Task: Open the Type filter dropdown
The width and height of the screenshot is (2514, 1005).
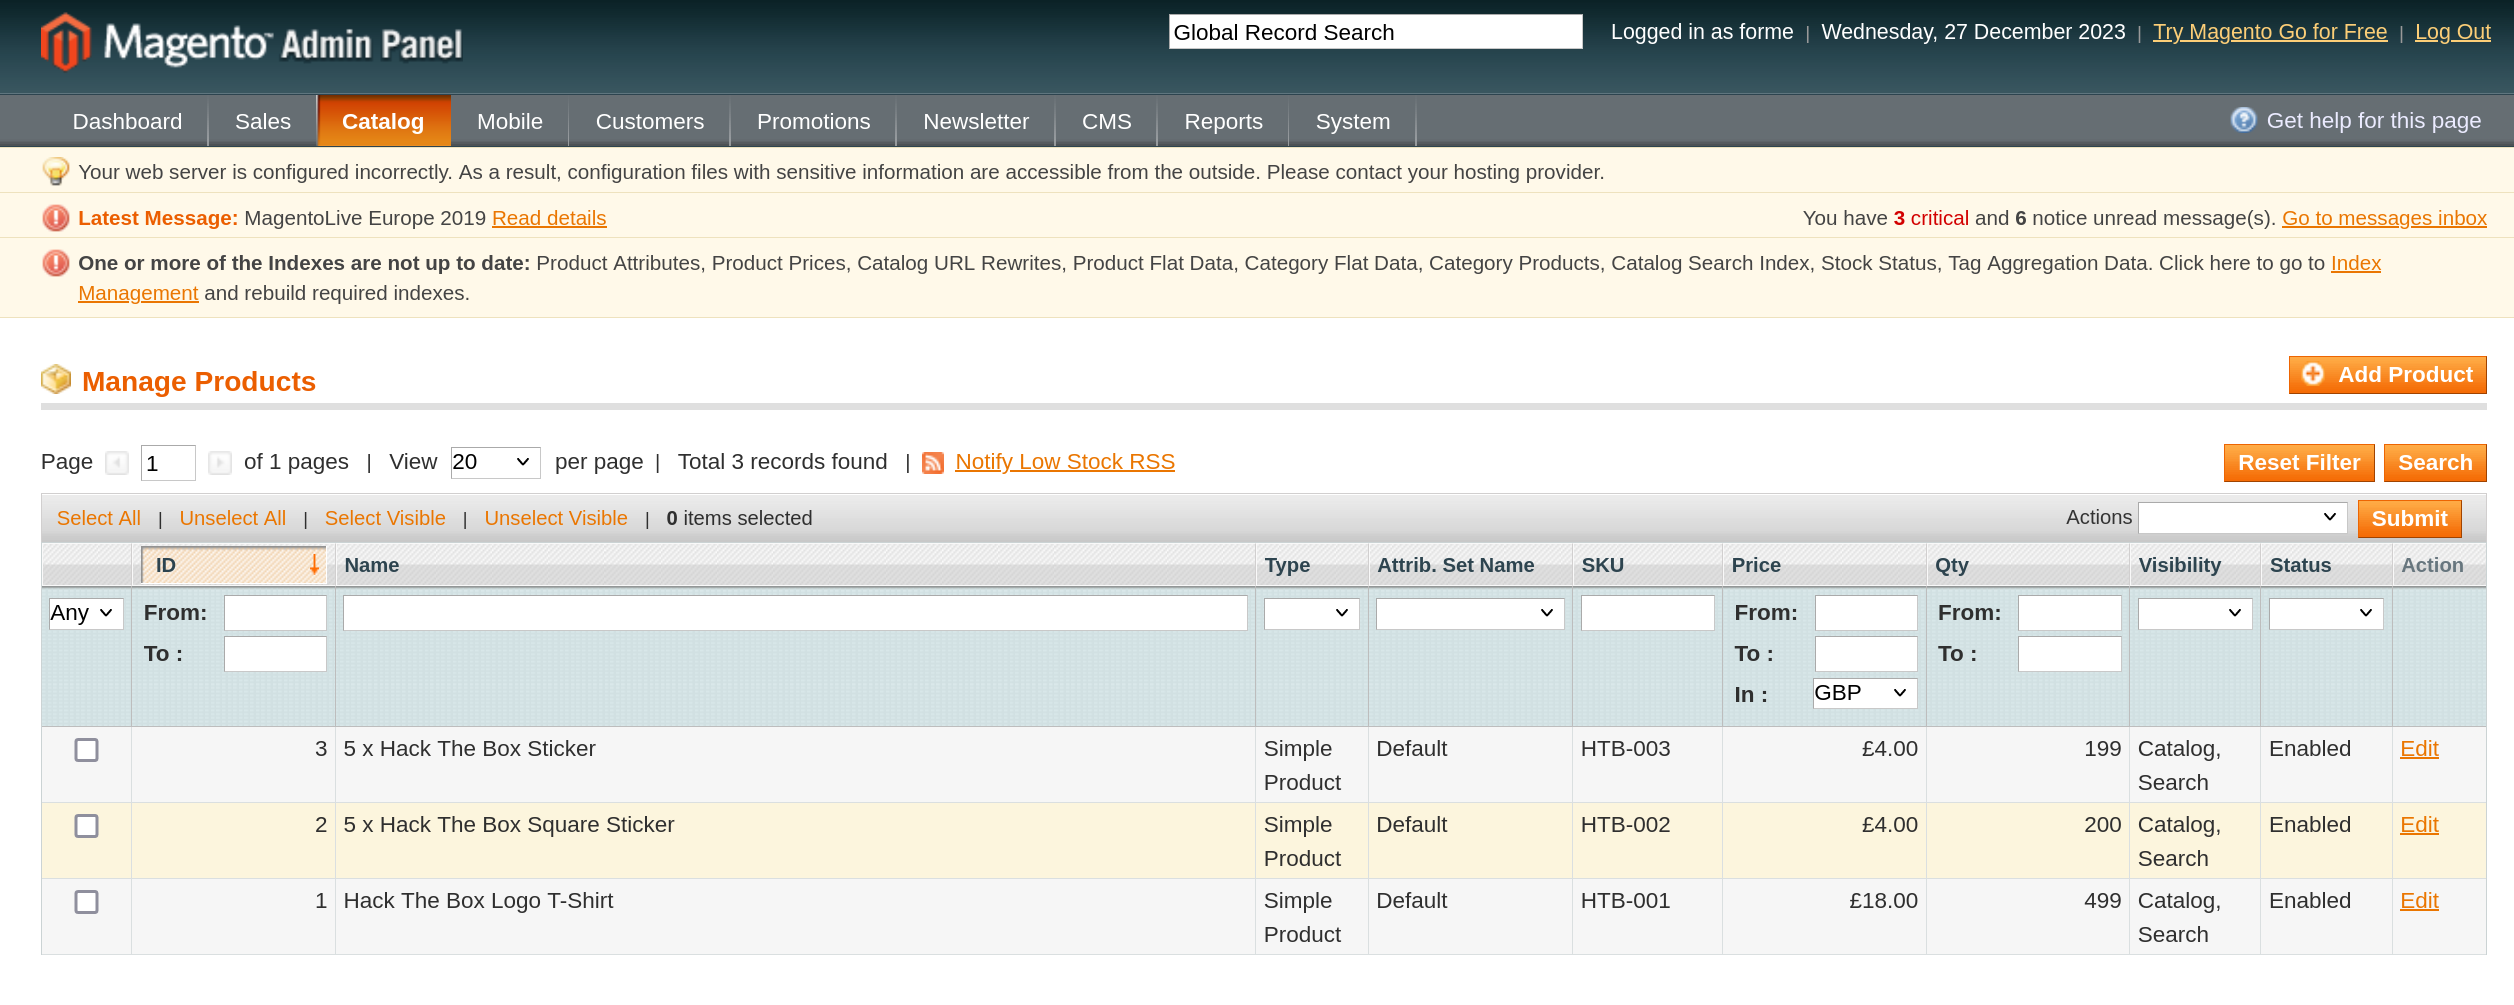Action: [x=1311, y=613]
